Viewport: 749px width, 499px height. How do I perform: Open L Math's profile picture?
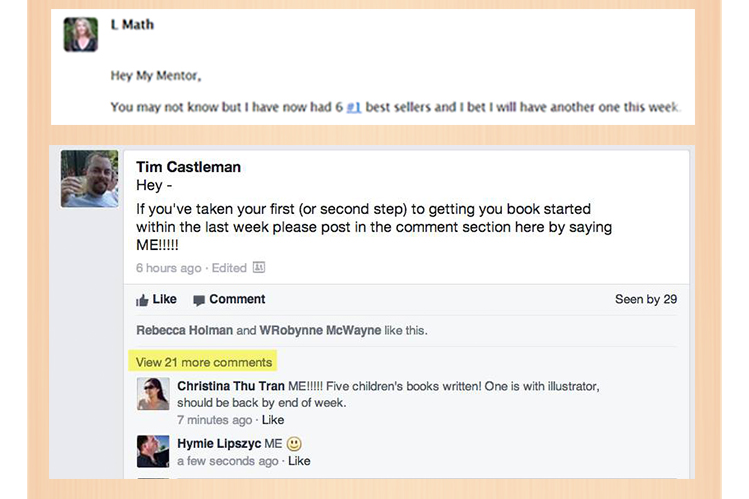point(81,35)
